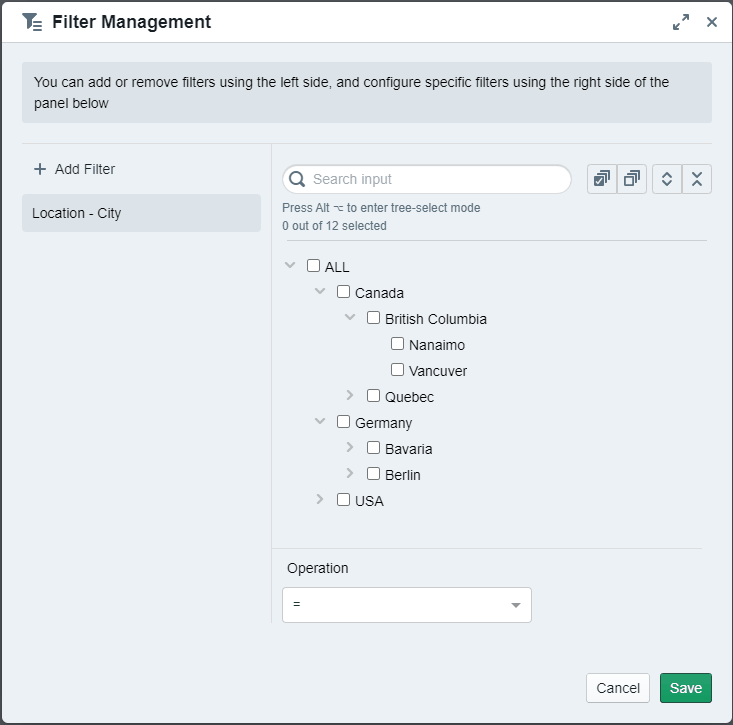Click the magnifier icon in search box
The image size is (733, 725).
click(297, 179)
